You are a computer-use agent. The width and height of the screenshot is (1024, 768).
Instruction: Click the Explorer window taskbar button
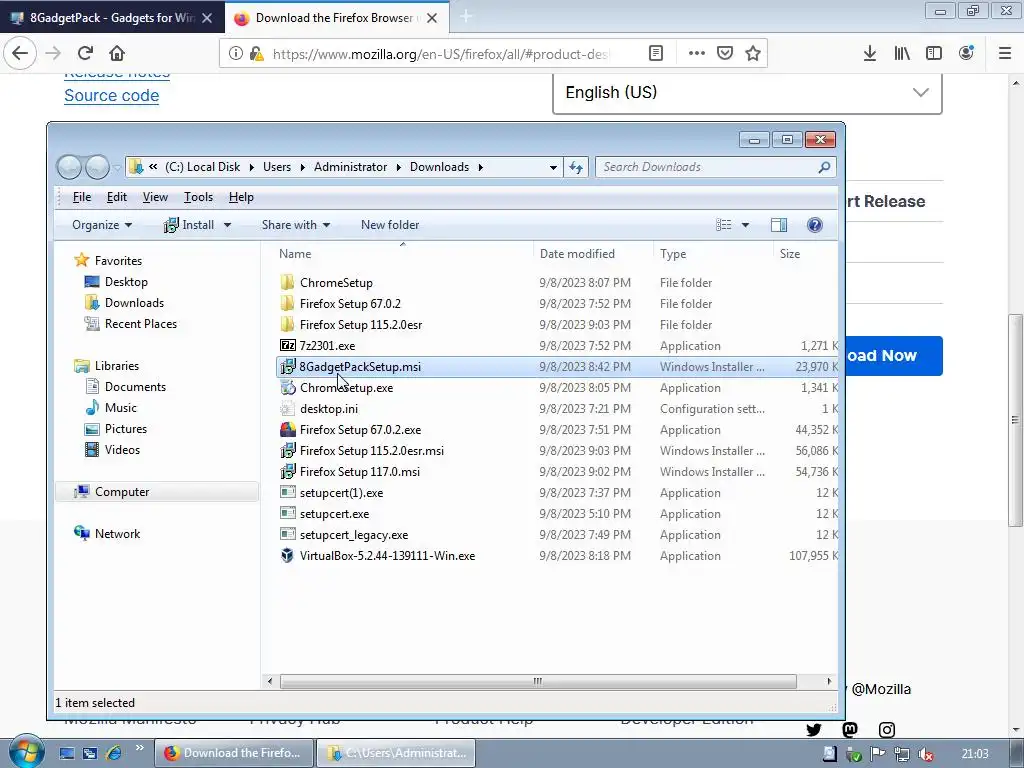(396, 753)
